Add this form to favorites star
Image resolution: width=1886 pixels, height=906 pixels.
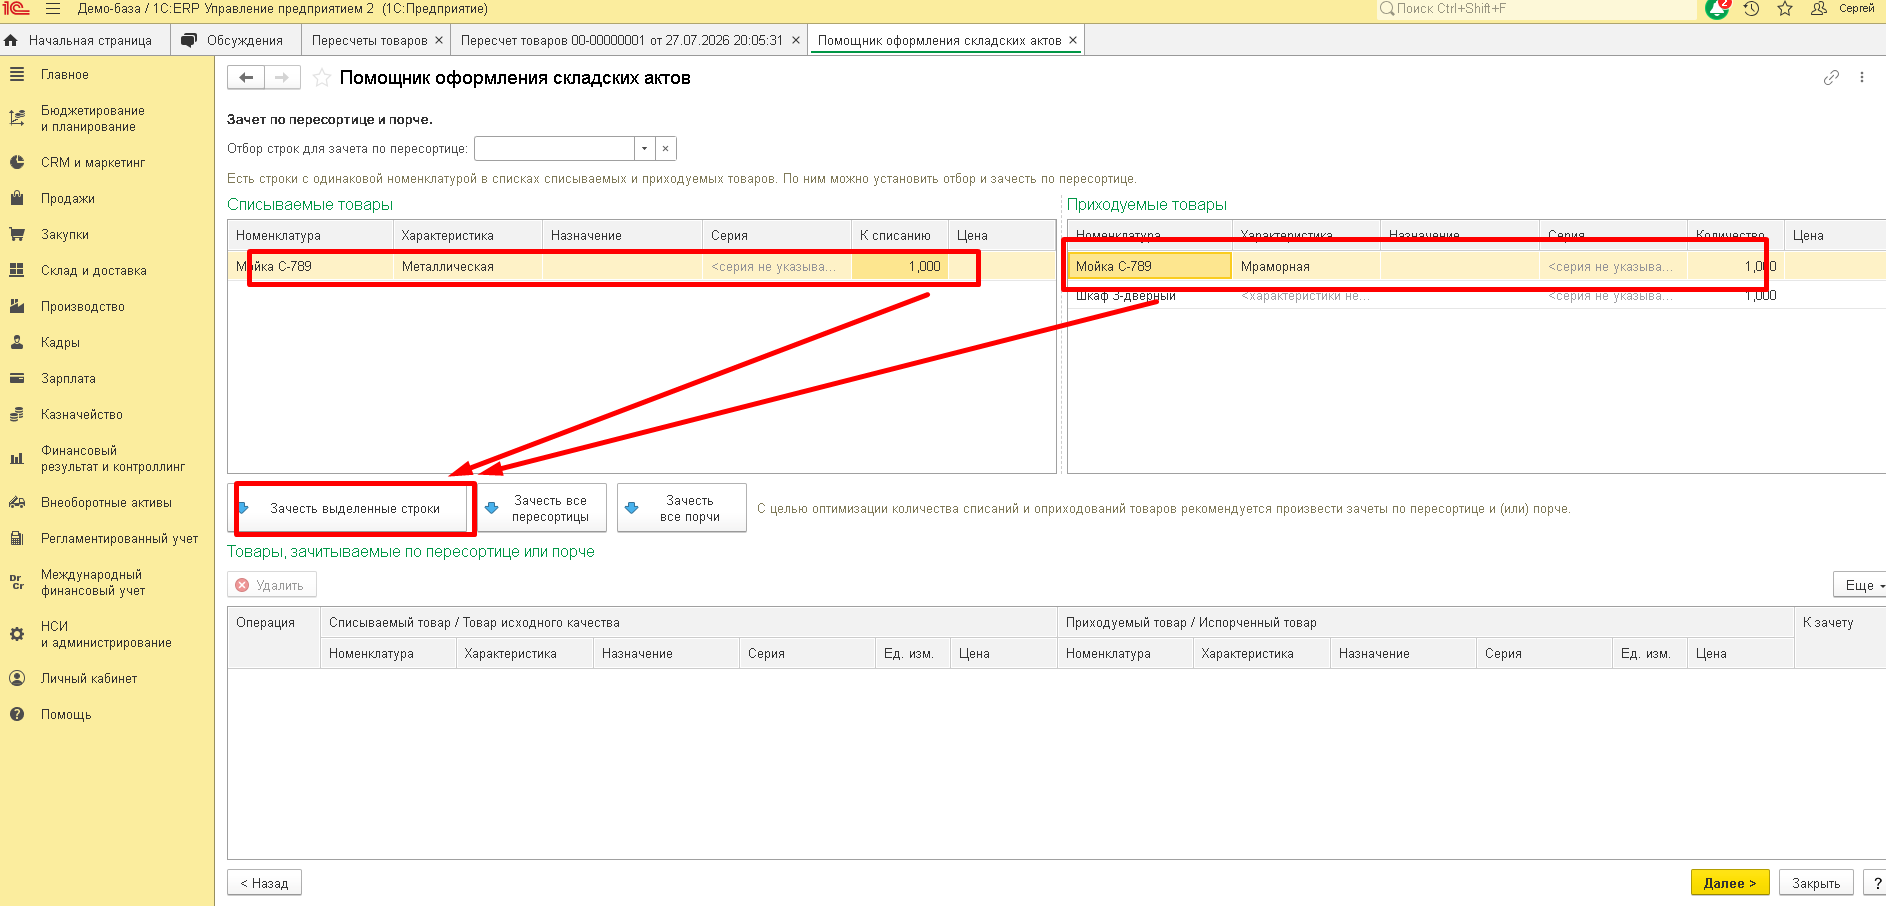[322, 78]
